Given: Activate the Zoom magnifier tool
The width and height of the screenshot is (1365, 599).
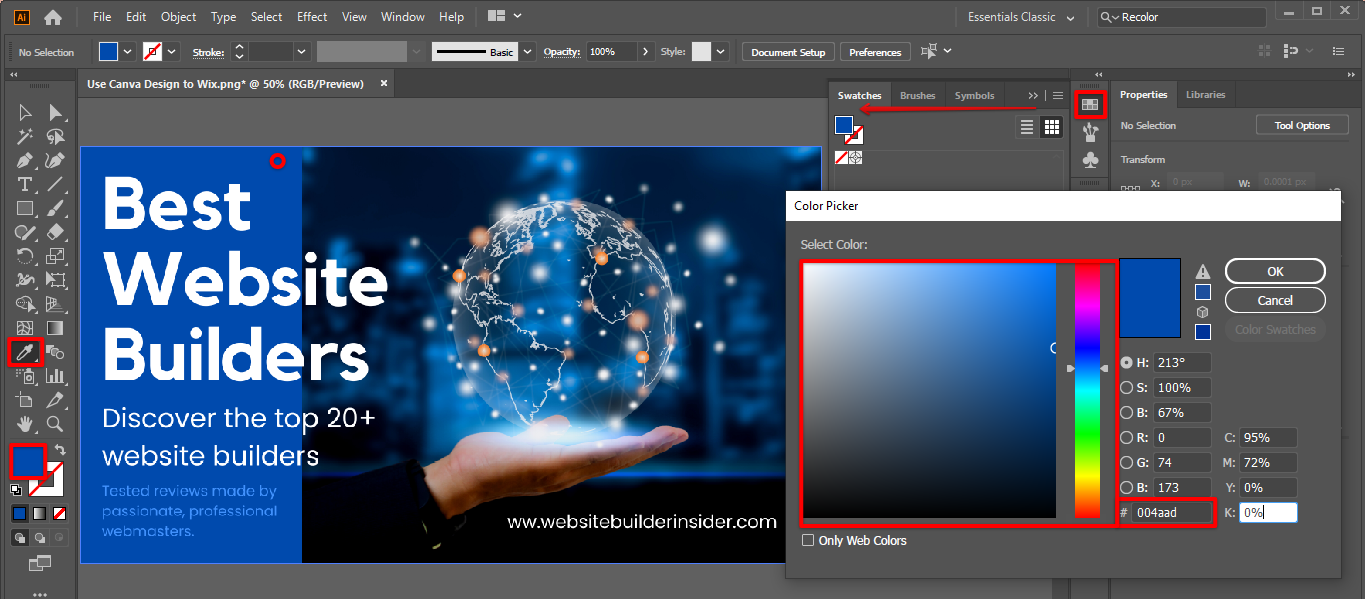Looking at the screenshot, I should point(56,424).
